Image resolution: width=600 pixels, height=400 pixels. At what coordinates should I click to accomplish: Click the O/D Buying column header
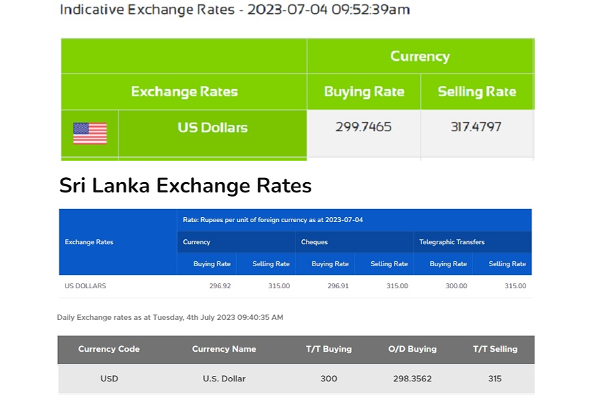412,349
